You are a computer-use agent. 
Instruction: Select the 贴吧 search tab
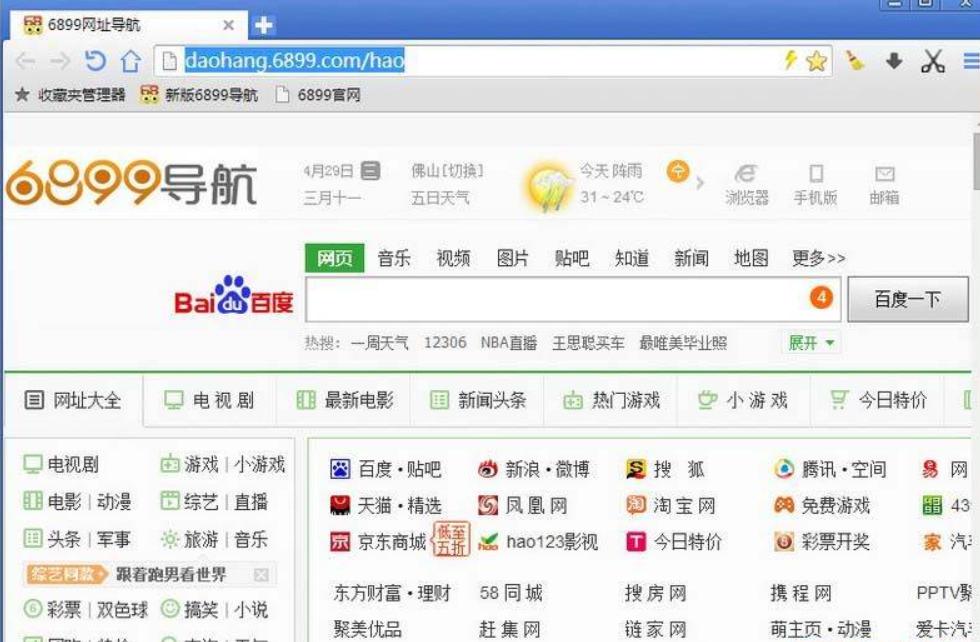(572, 258)
